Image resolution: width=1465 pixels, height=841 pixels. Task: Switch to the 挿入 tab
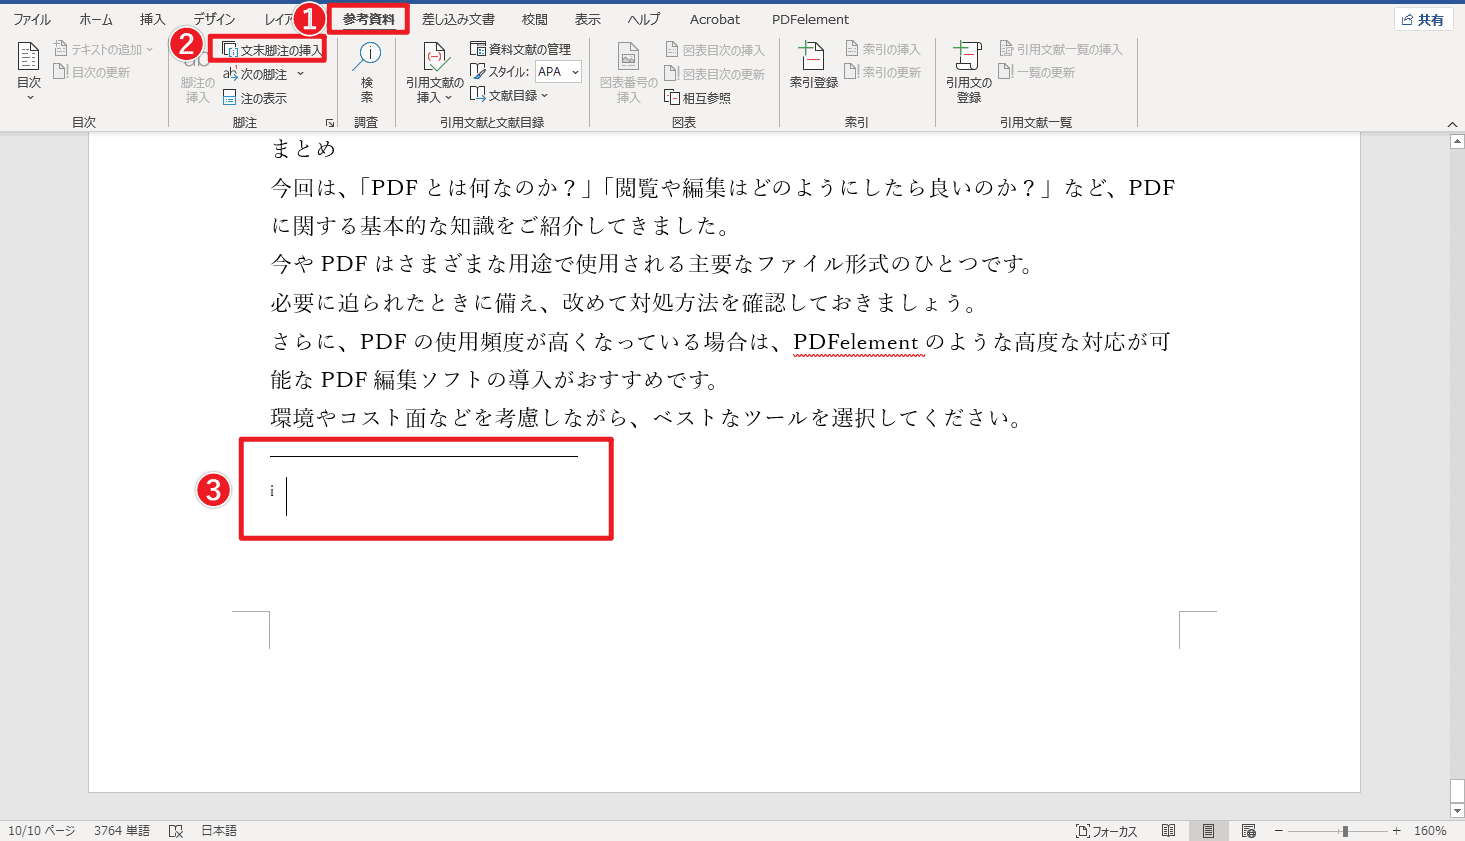(x=152, y=19)
